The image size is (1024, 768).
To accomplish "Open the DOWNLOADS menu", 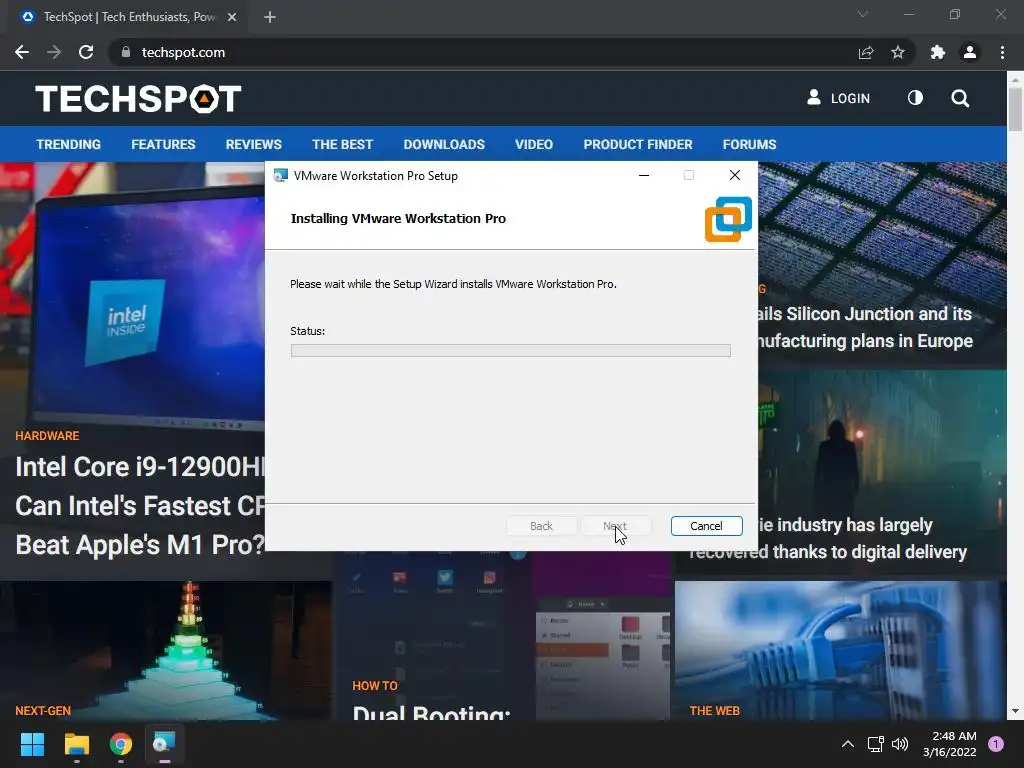I will click(x=444, y=144).
